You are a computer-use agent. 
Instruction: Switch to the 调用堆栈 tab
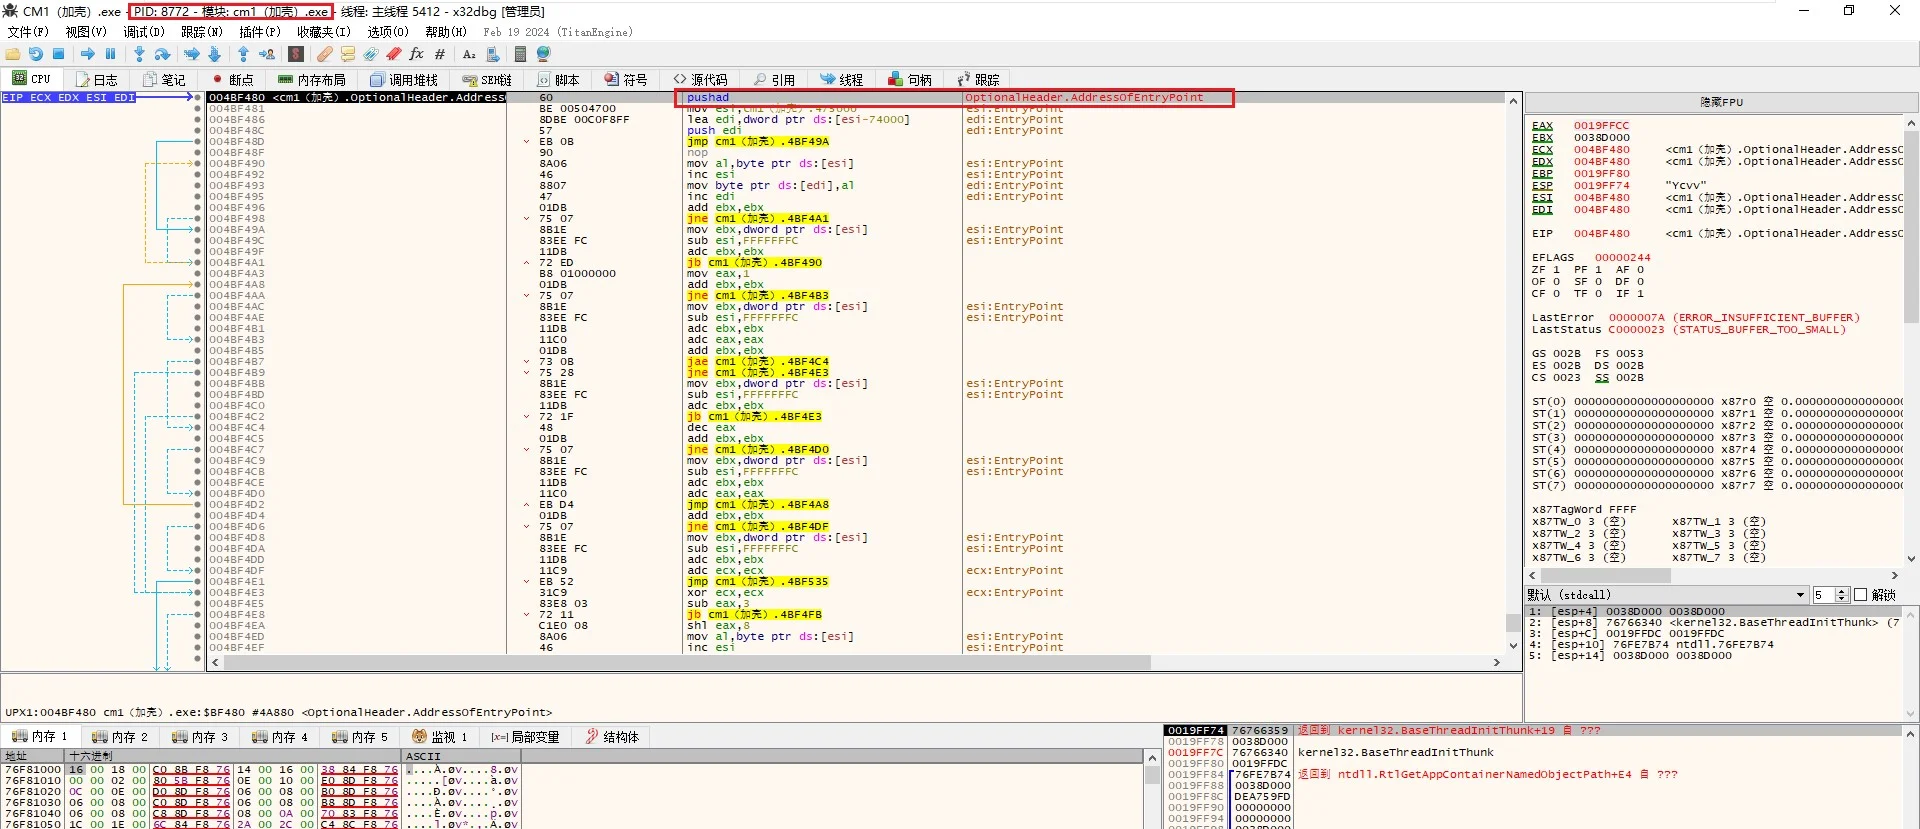tap(404, 79)
